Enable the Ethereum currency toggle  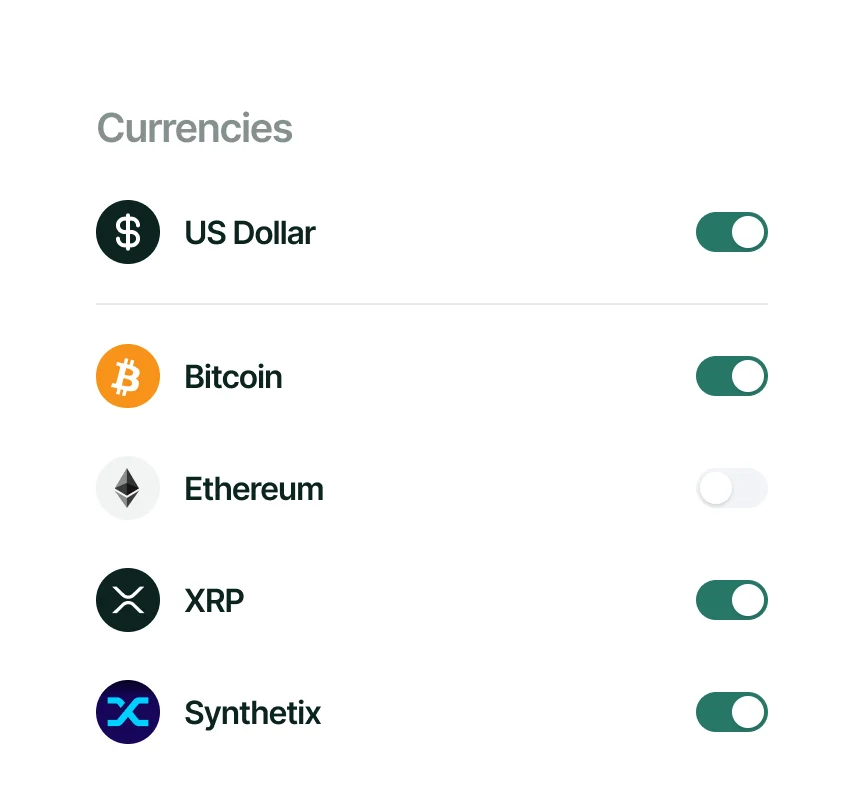pyautogui.click(x=731, y=488)
